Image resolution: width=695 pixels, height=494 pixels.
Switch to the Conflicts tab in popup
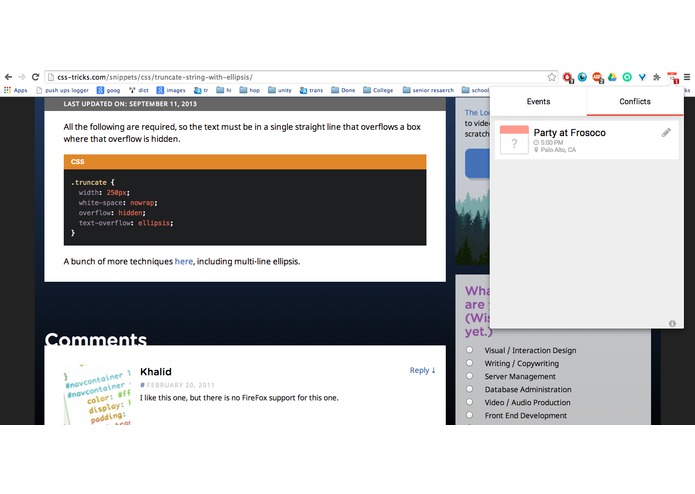click(635, 101)
